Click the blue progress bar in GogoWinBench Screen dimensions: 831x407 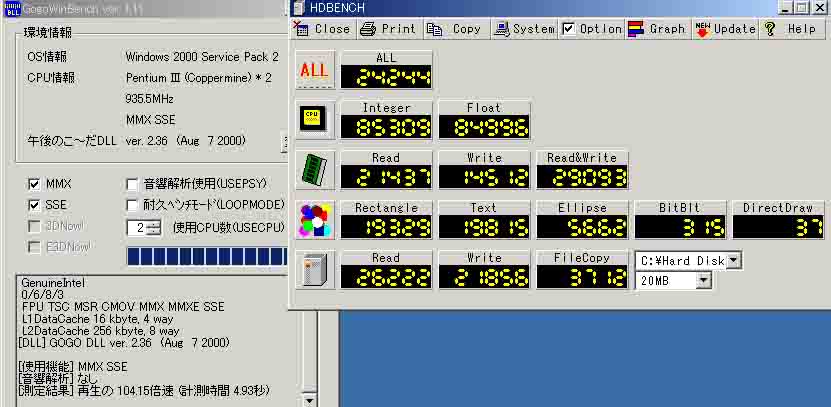[x=207, y=256]
